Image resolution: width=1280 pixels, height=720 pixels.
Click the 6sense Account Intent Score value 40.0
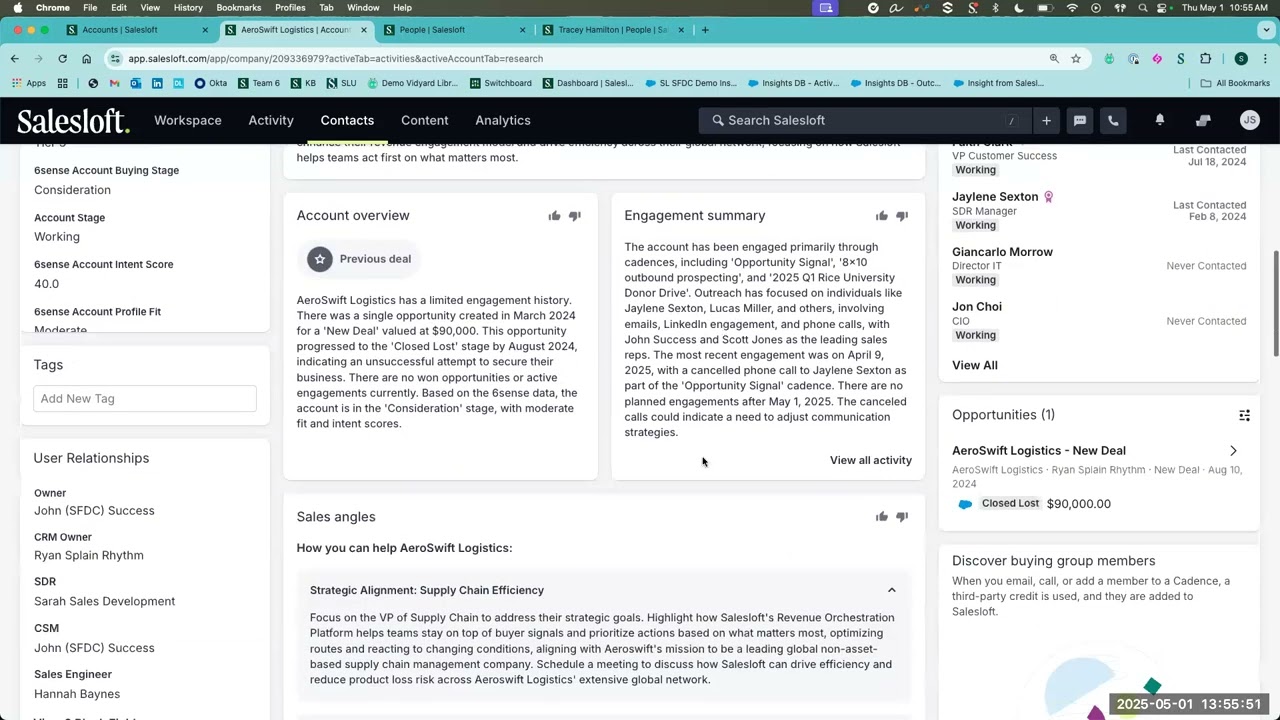(x=46, y=284)
